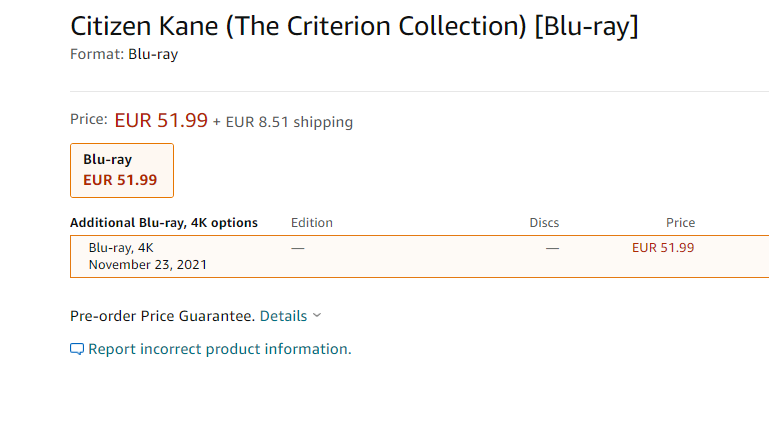Screen dimensions: 769x429
Task: Click the November 23, 2021 release date
Action: [x=148, y=265]
